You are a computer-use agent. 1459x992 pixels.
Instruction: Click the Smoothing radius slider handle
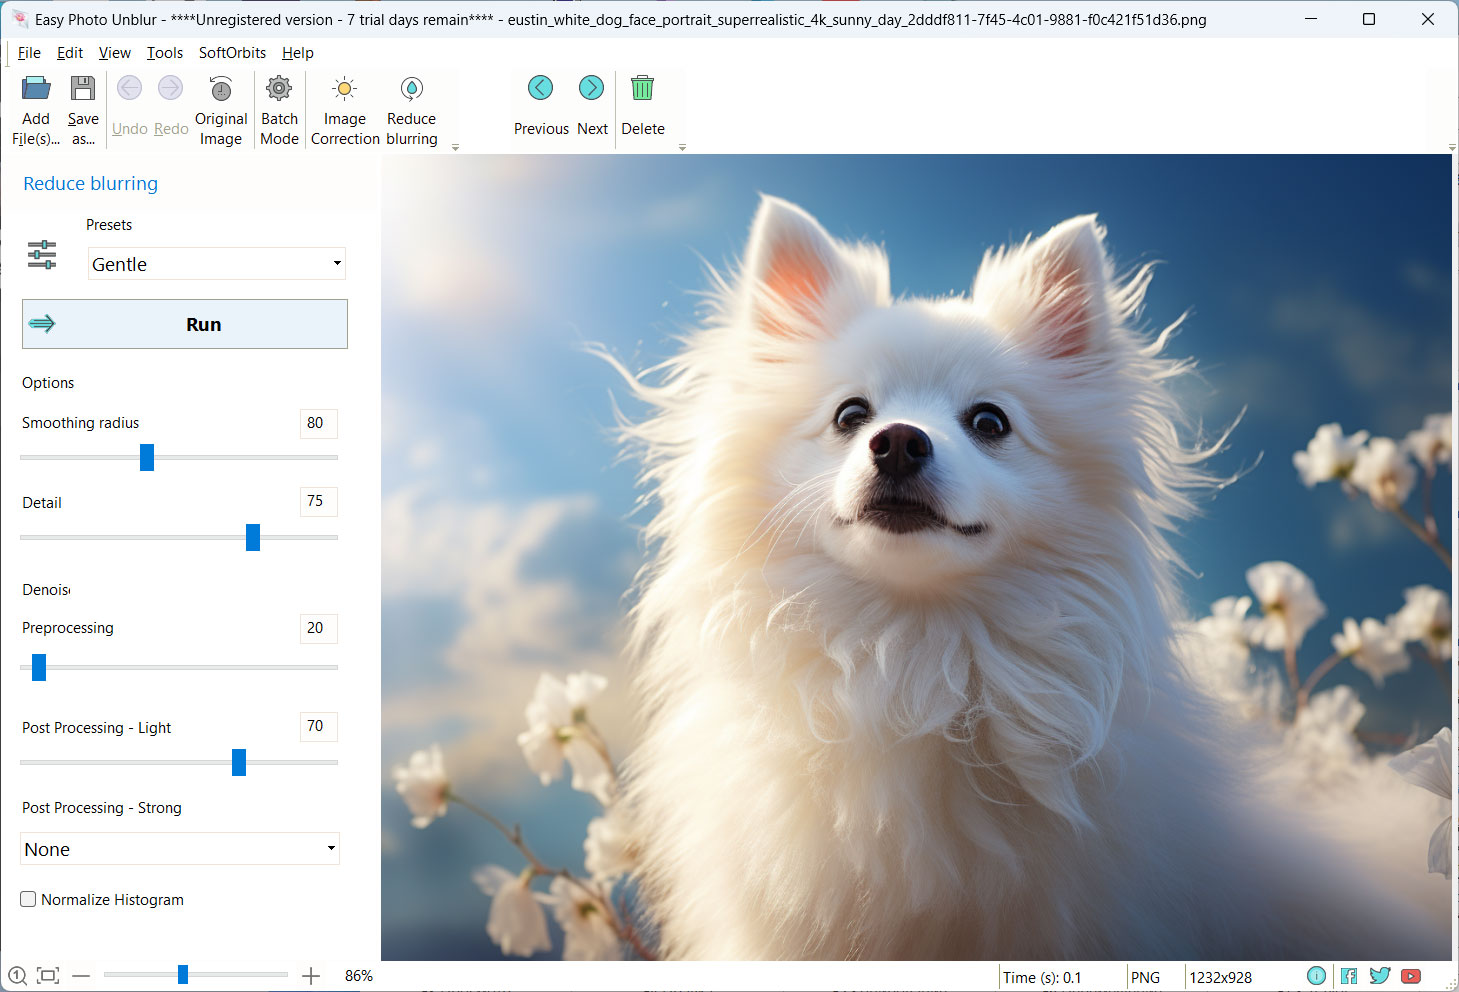(x=147, y=457)
